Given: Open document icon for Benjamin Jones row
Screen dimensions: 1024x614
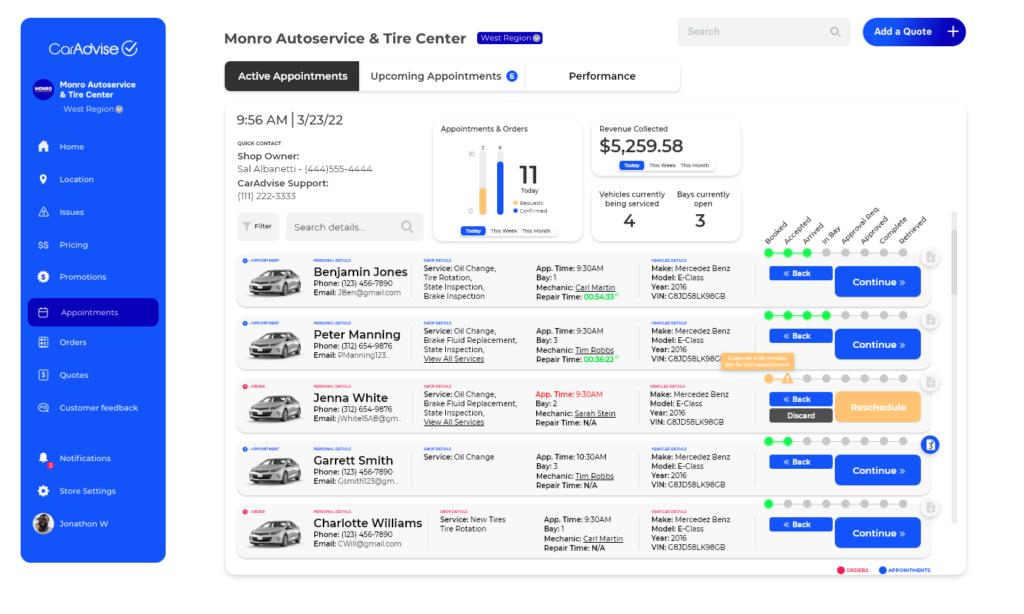Looking at the screenshot, I should 930,257.
